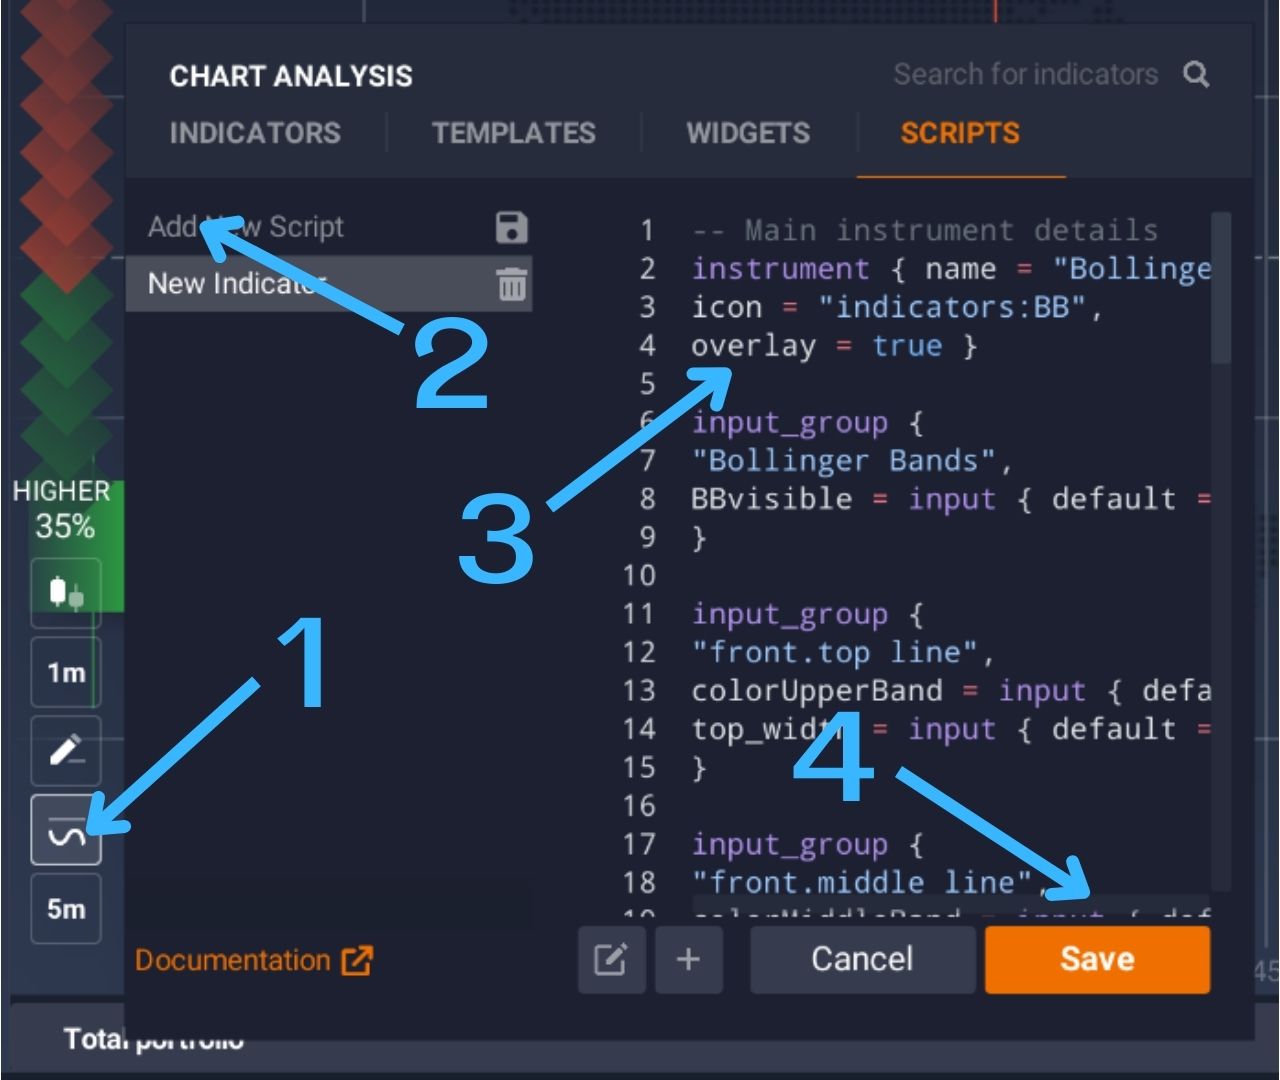This screenshot has width=1280, height=1080.
Task: Switch to the Indicators tab
Action: coord(255,133)
